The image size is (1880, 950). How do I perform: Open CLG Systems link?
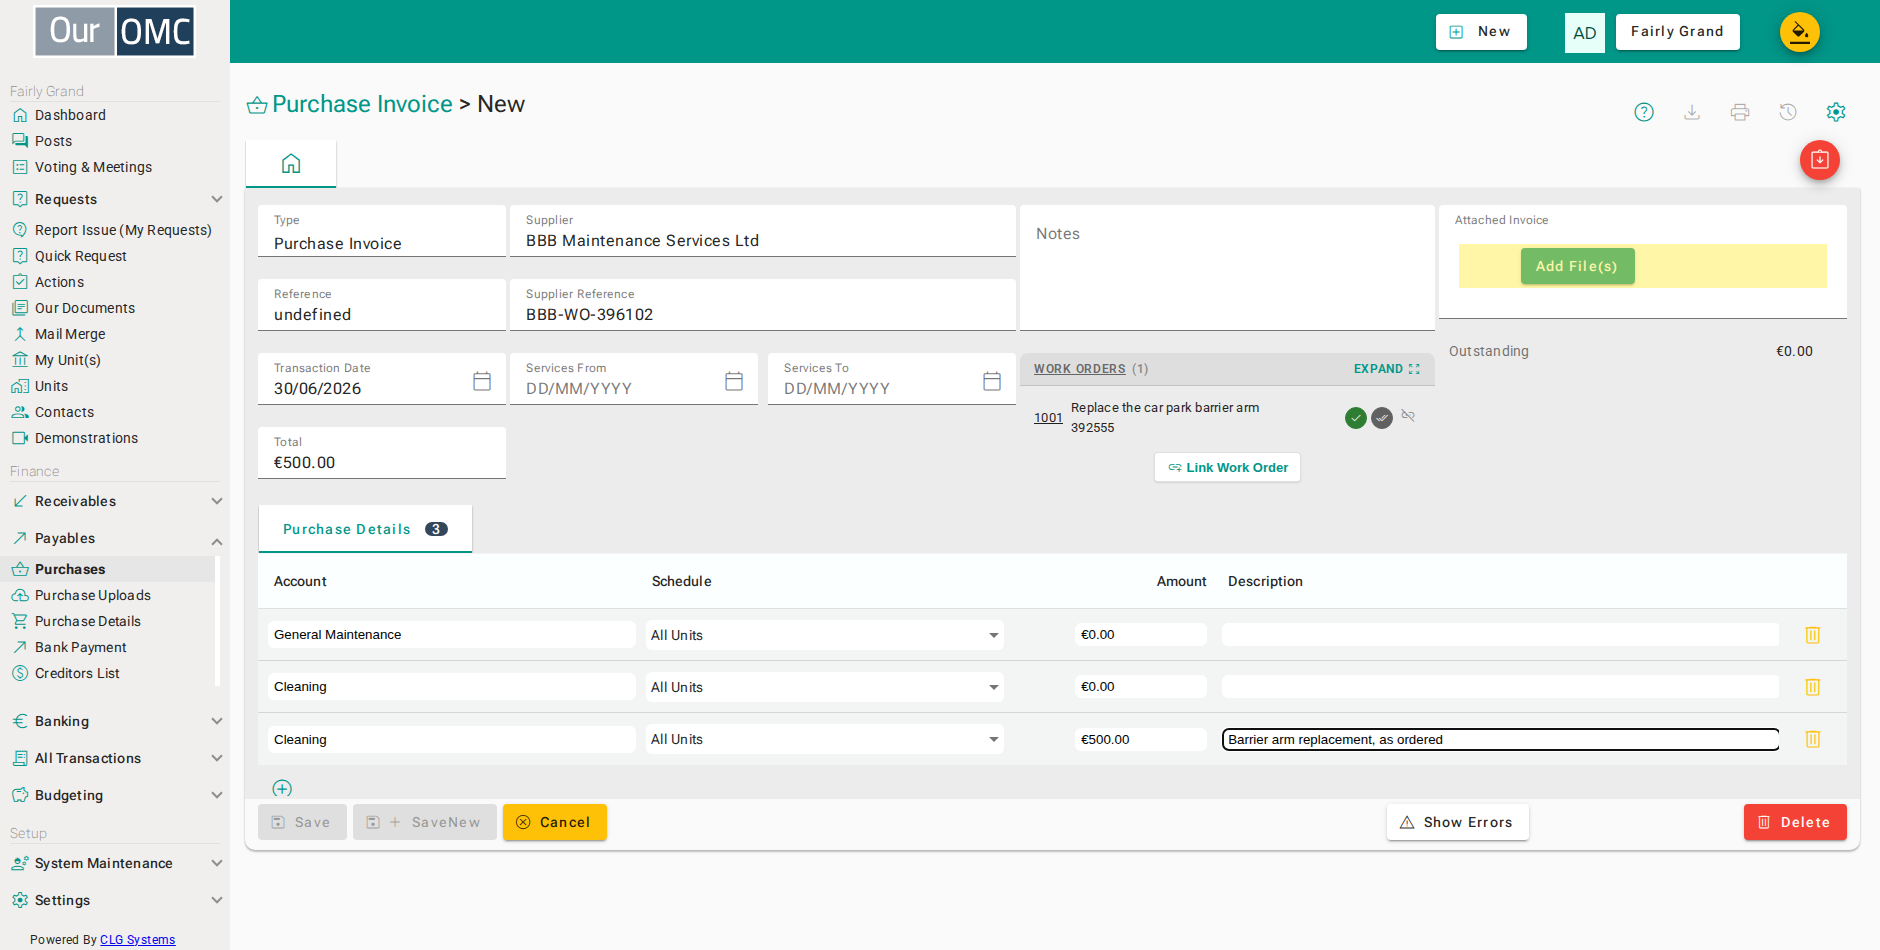click(x=137, y=940)
